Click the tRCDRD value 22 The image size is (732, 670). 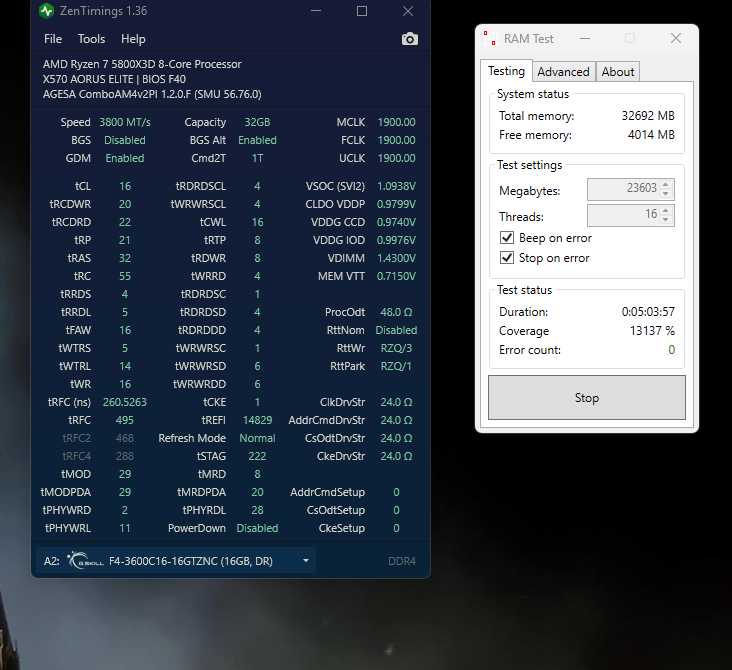125,222
